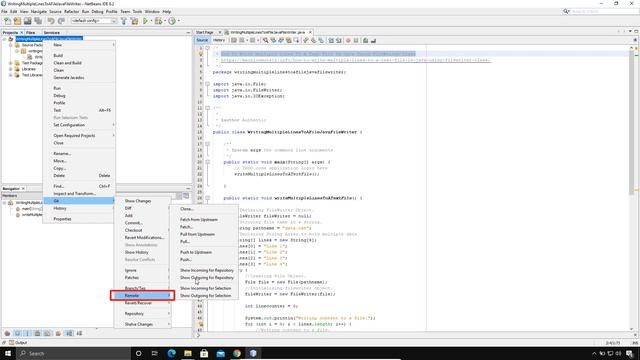Open the Run Project dropdown arrow

(151, 21)
